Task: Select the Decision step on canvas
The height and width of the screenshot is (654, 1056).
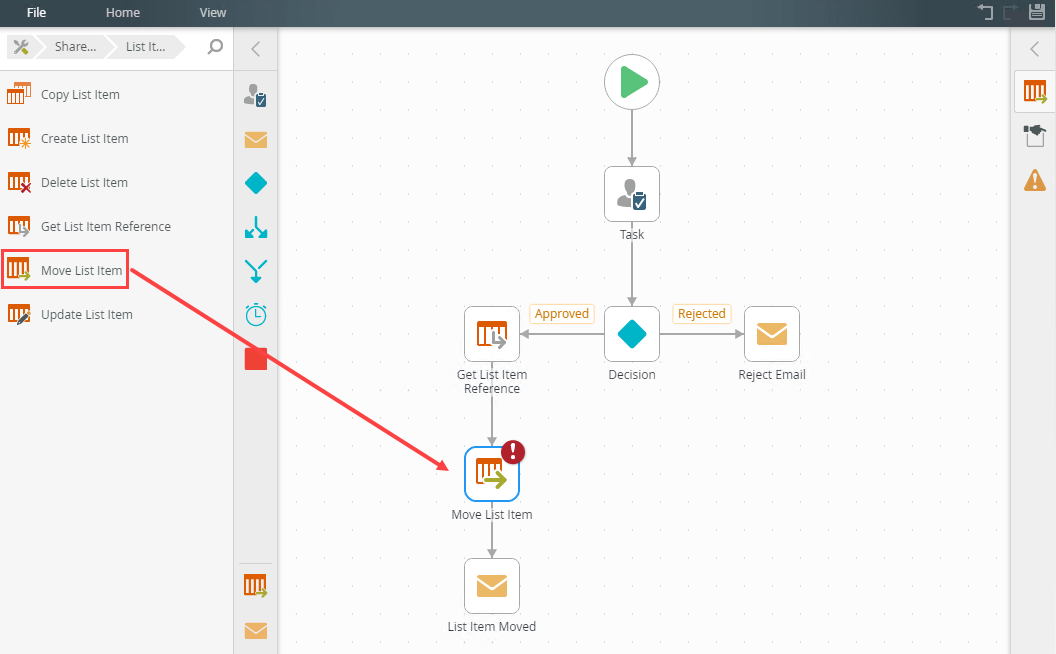Action: [632, 334]
